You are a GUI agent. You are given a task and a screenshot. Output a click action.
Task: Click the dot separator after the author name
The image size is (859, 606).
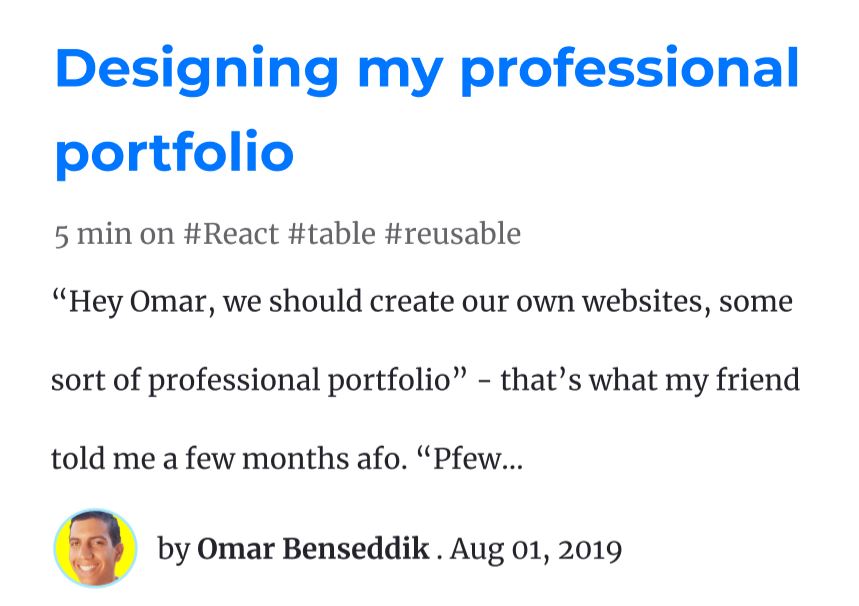tap(439, 558)
